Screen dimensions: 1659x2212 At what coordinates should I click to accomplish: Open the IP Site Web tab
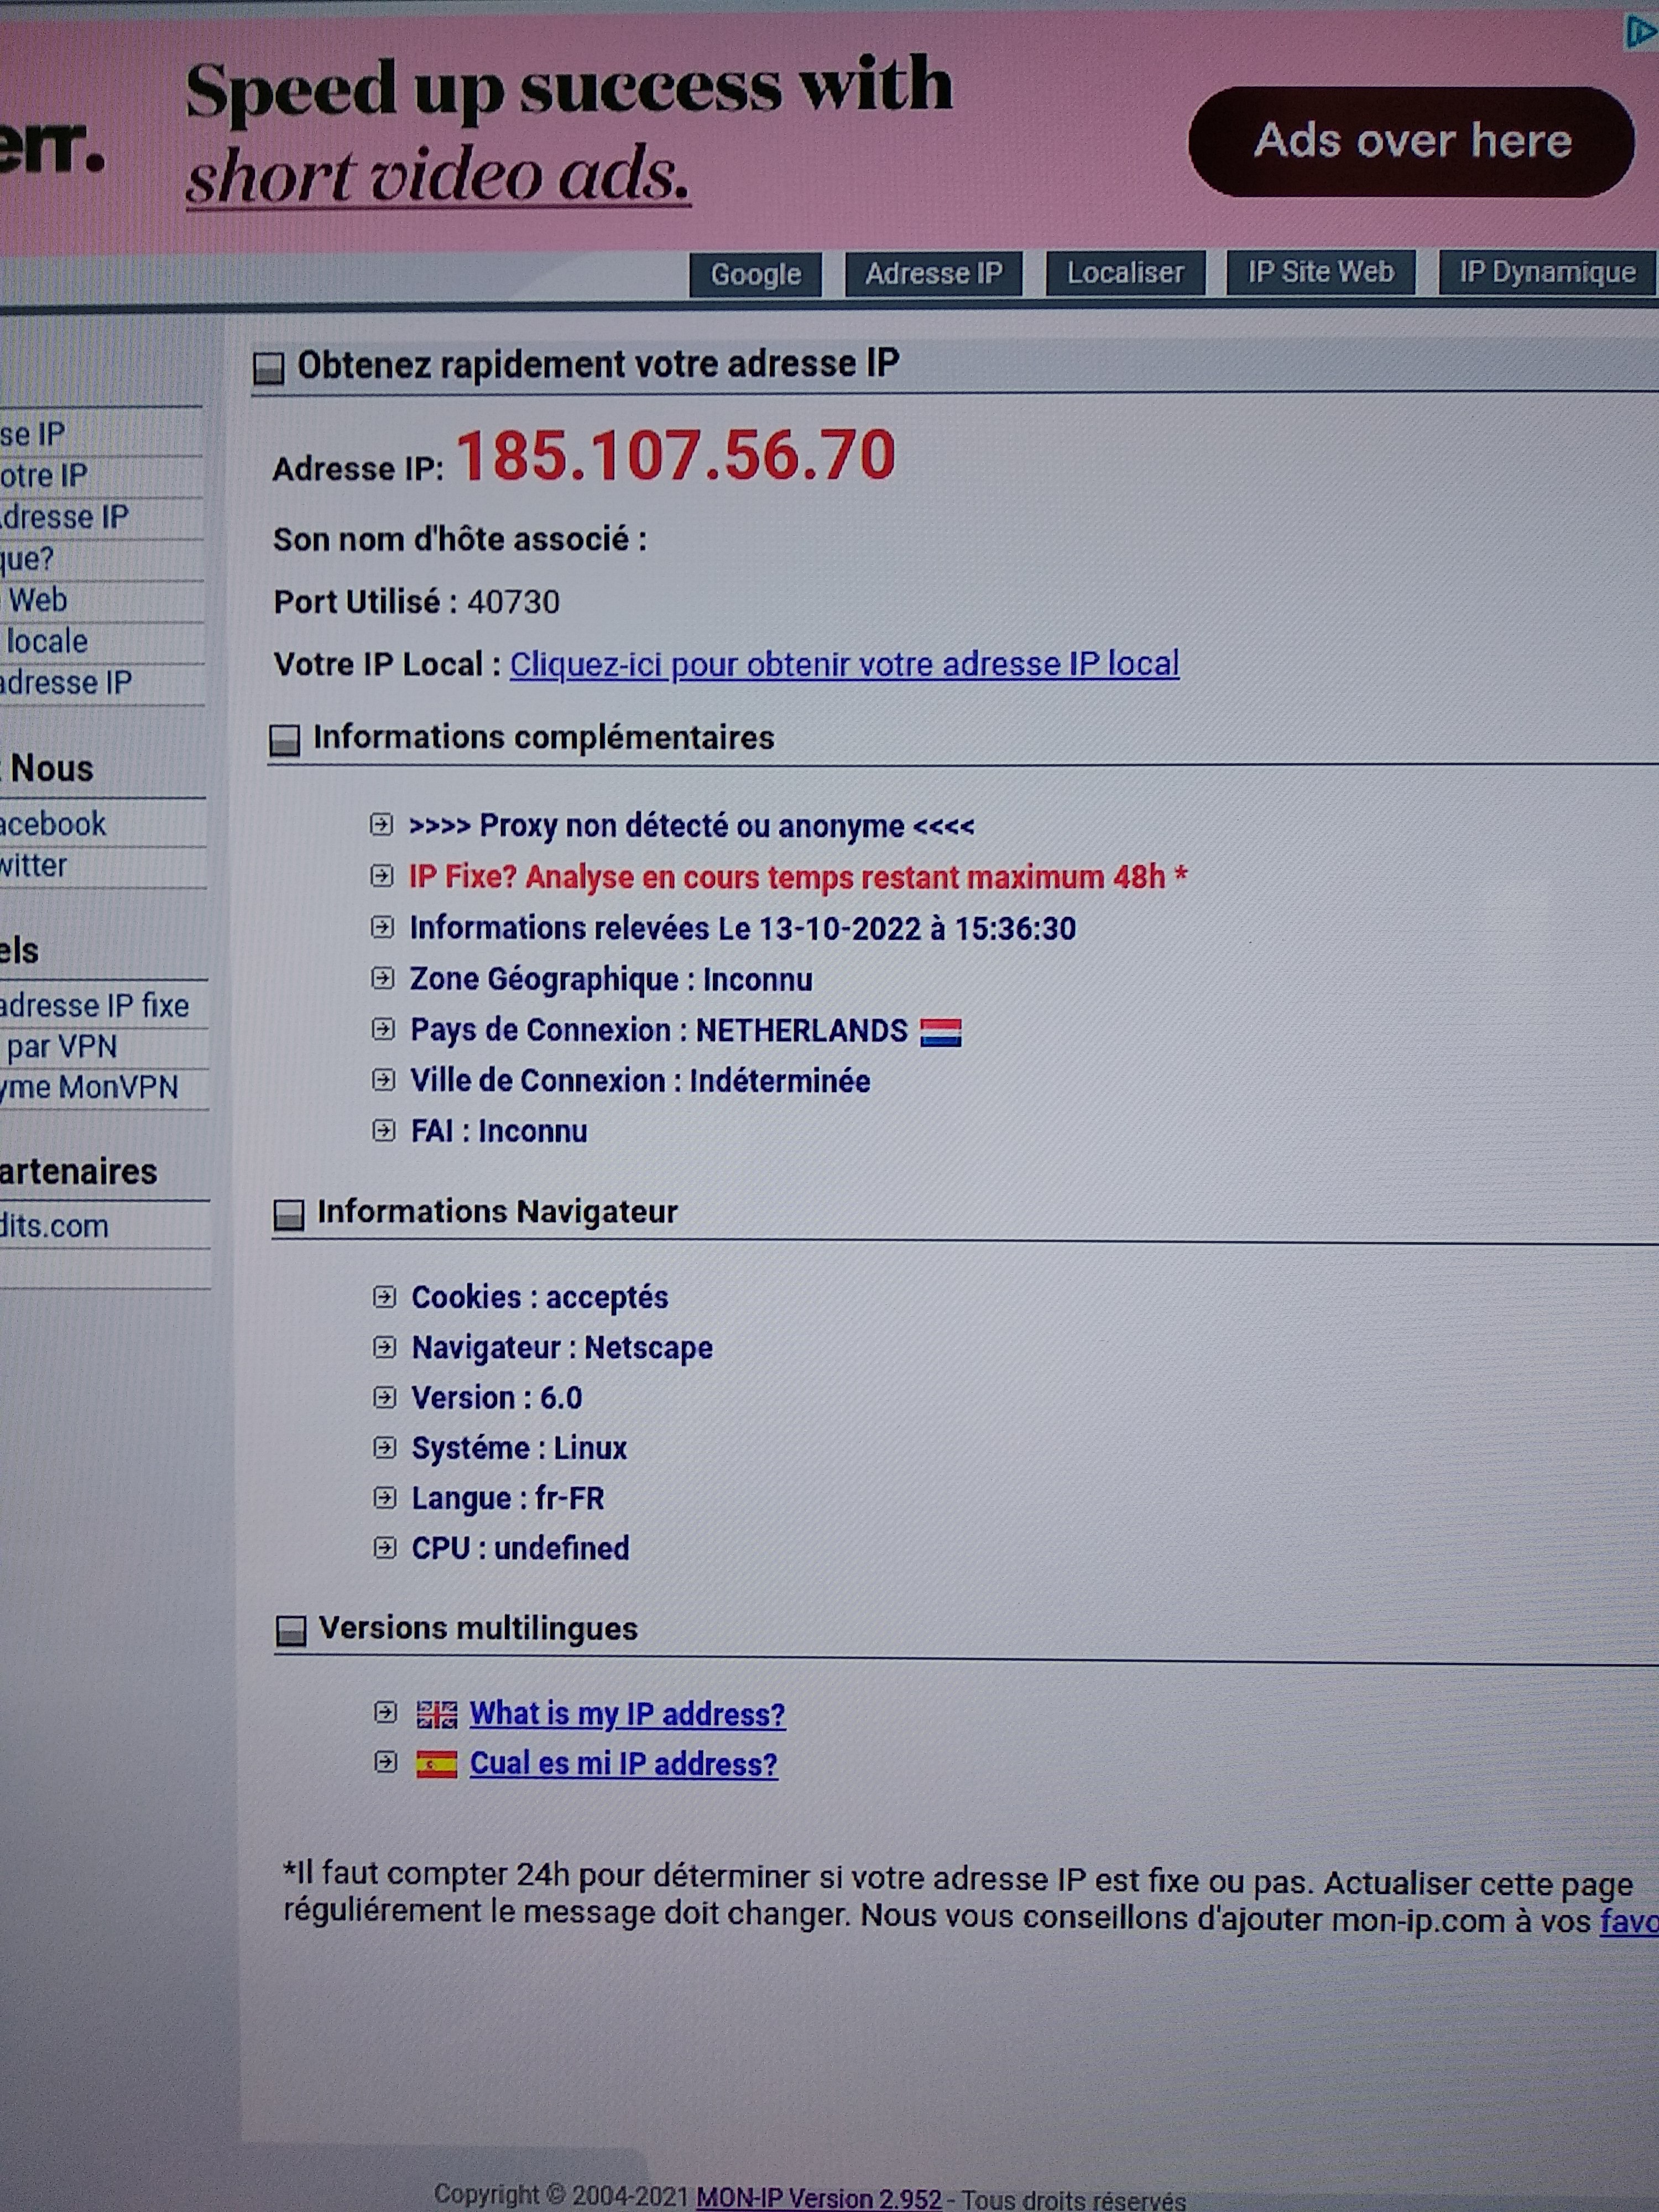[1320, 272]
